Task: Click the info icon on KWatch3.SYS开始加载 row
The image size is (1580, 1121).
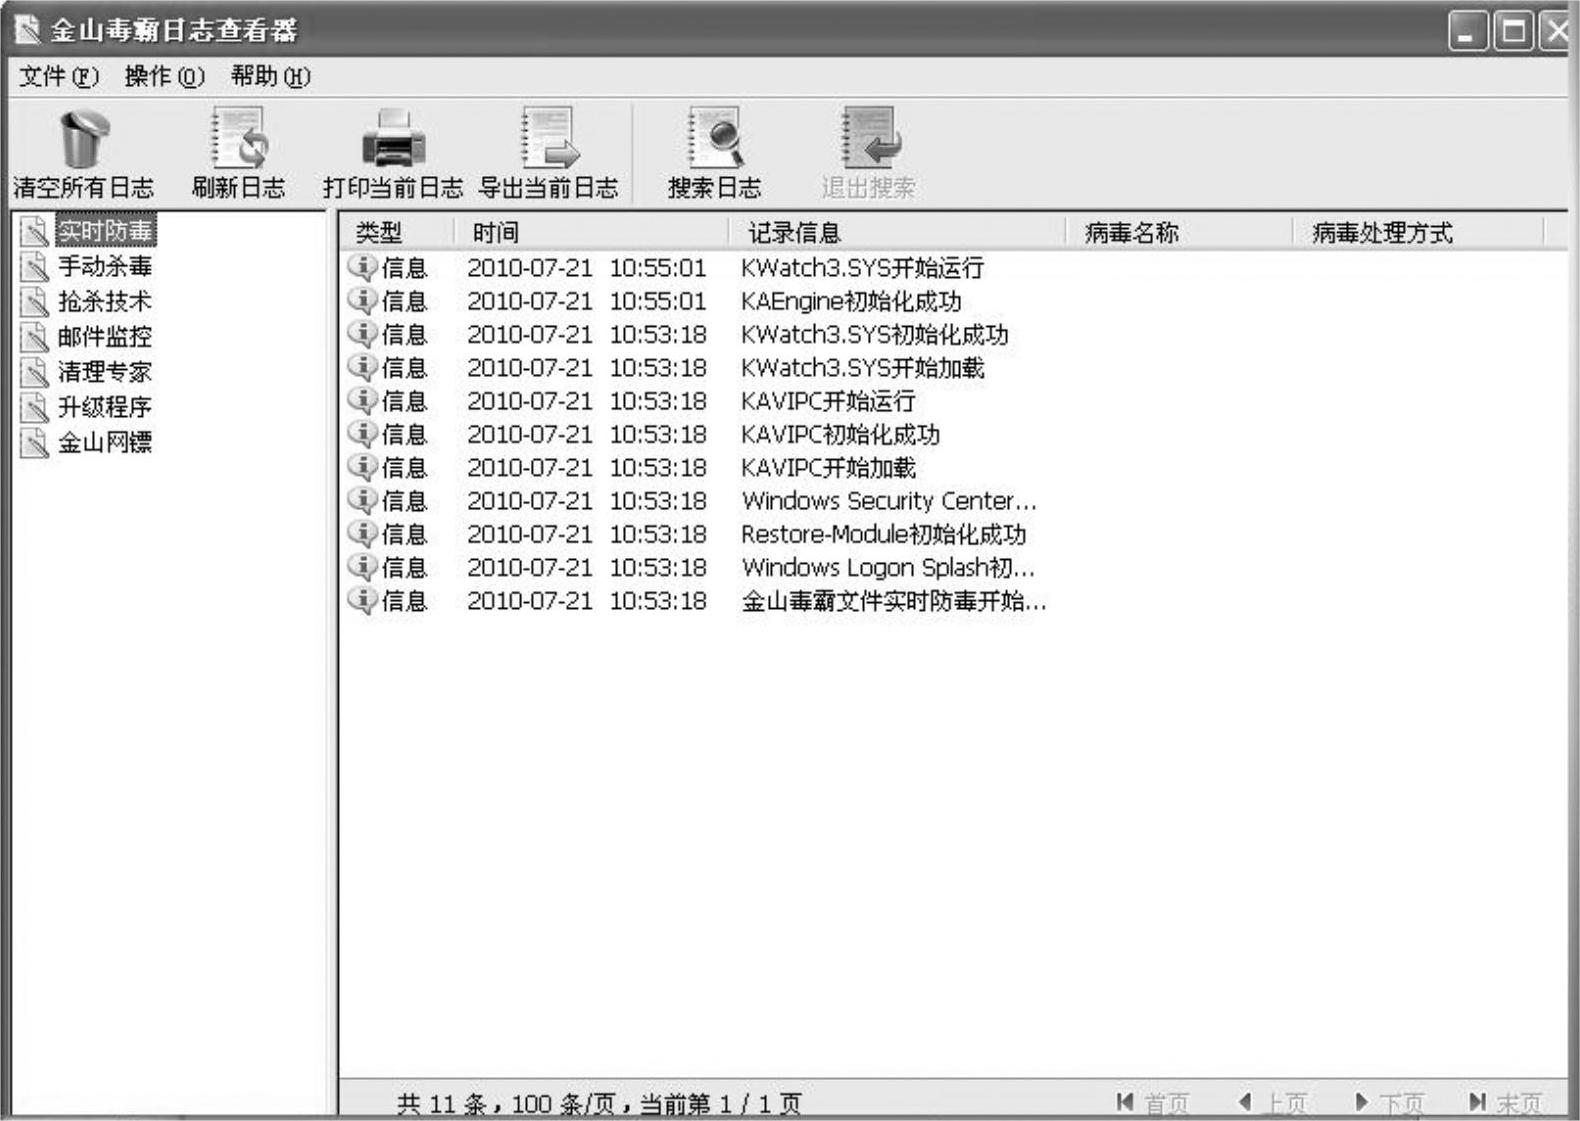Action: pyautogui.click(x=362, y=367)
